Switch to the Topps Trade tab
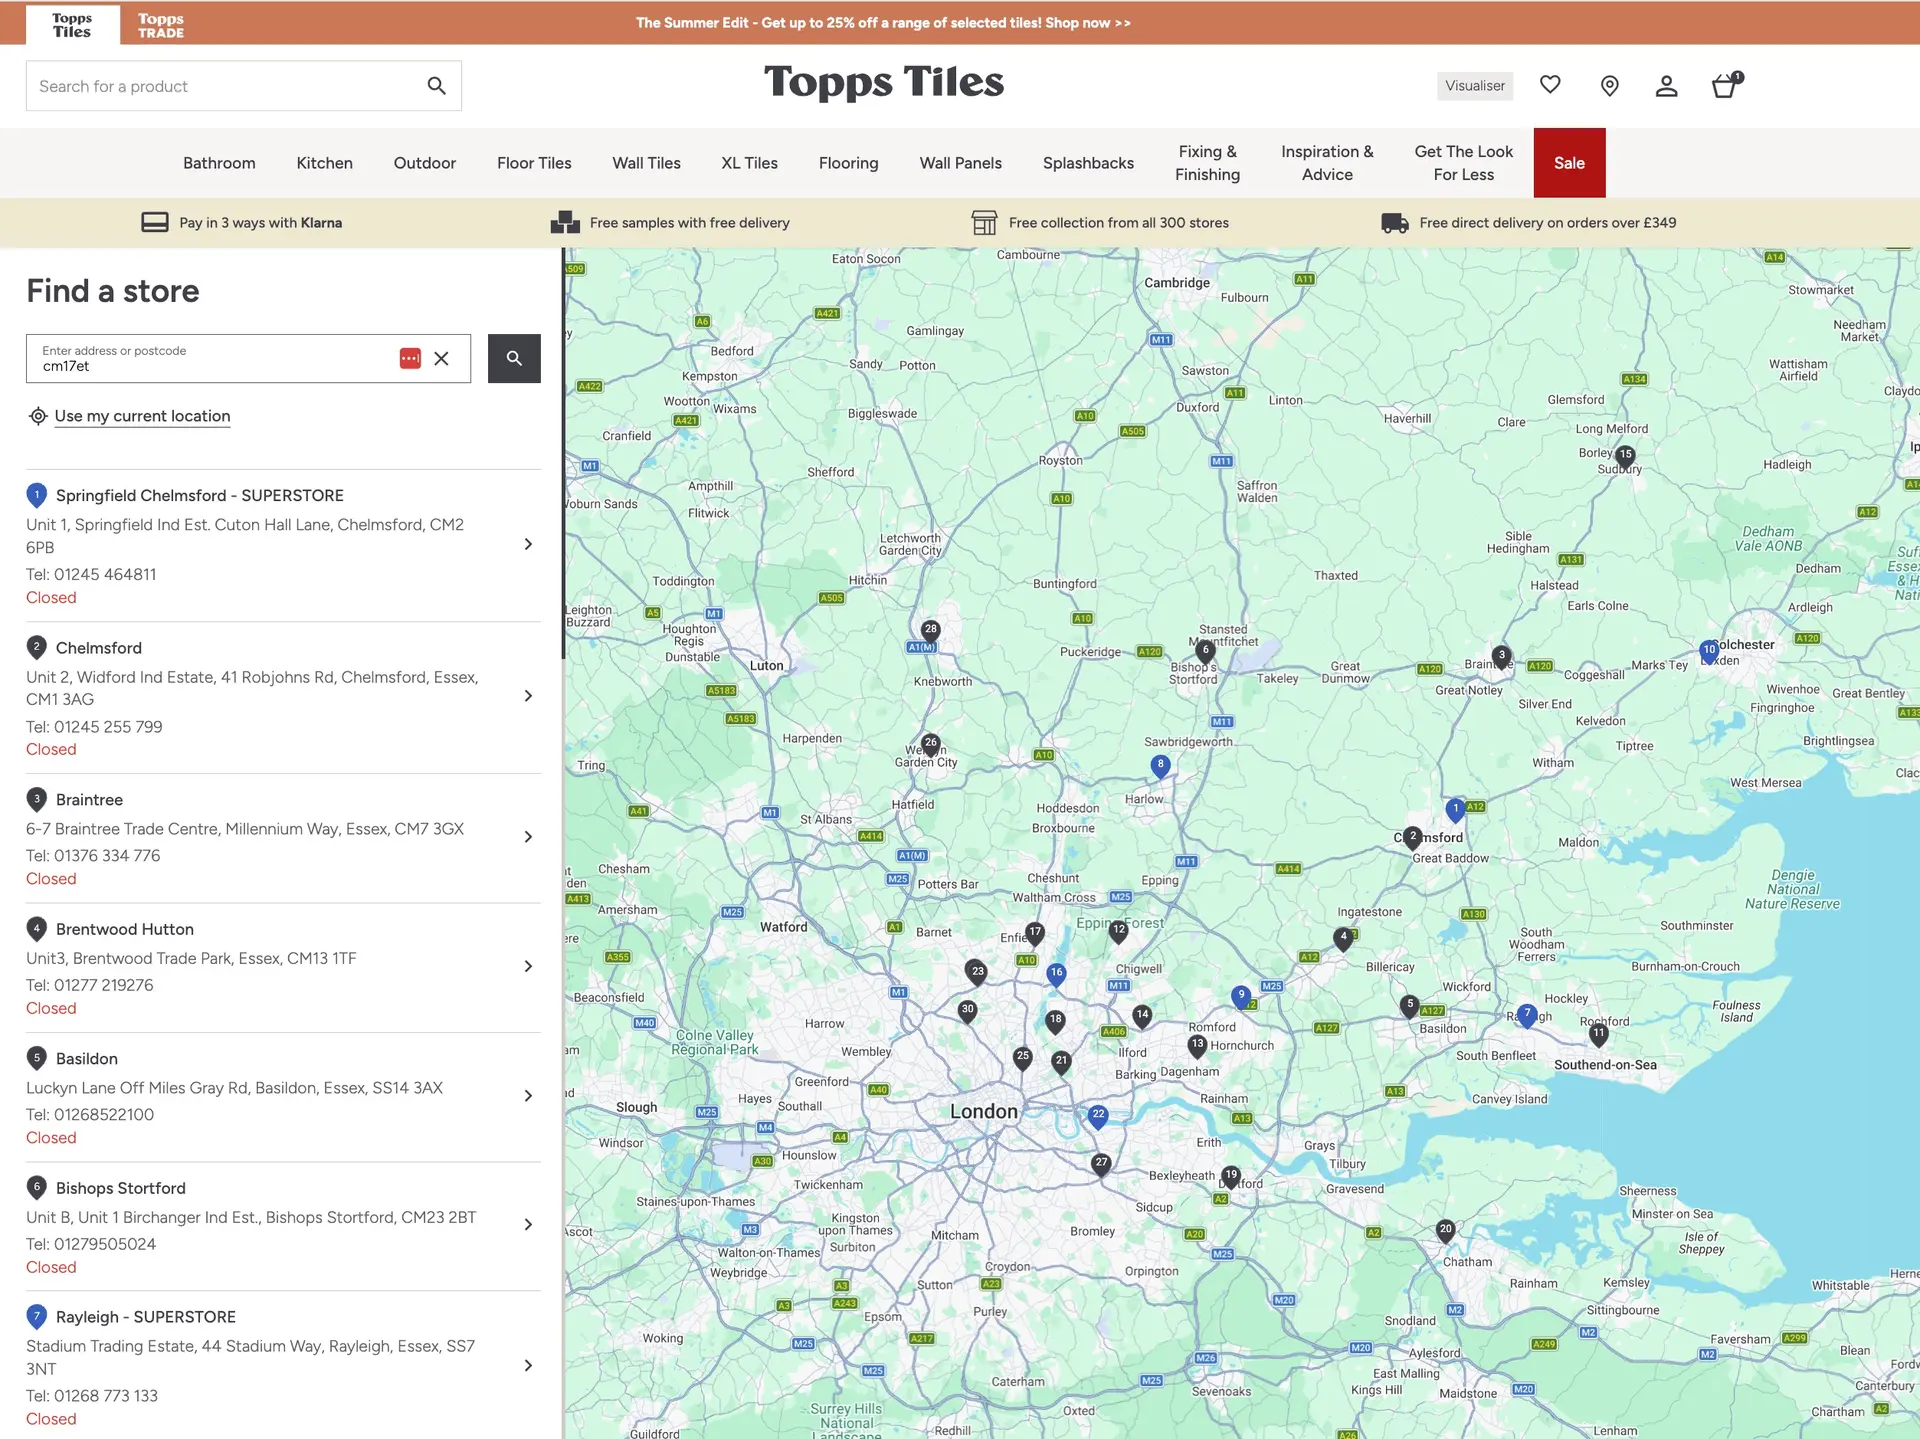 161,25
